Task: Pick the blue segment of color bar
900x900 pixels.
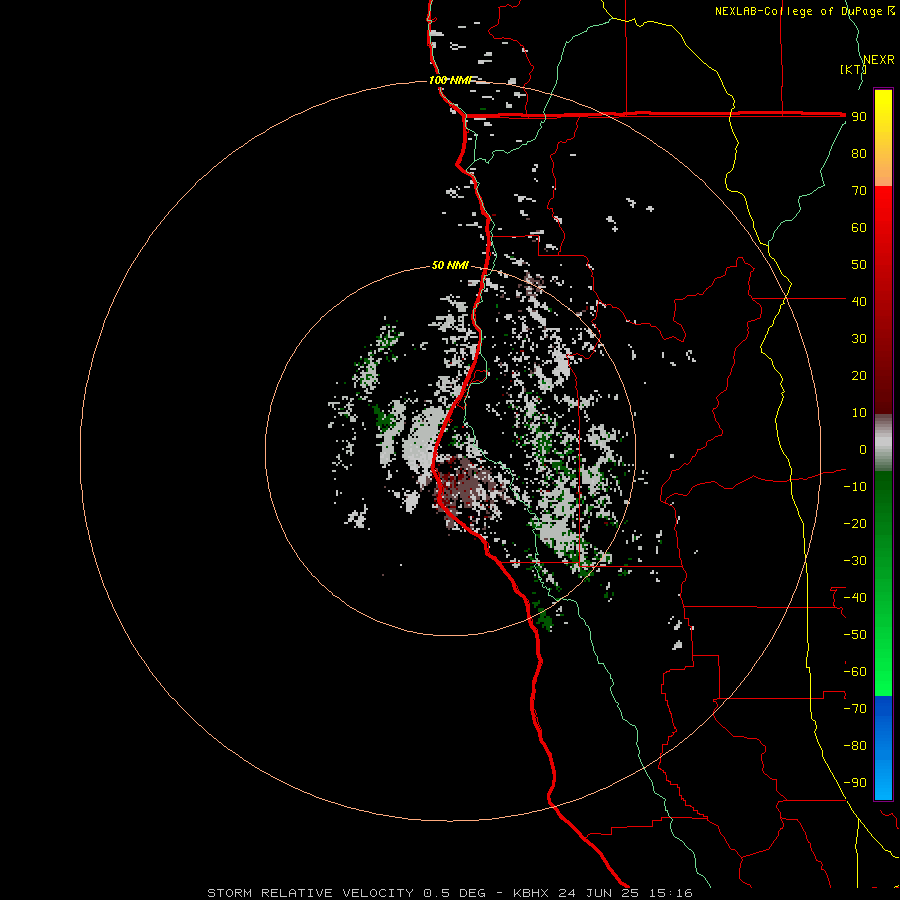Action: tap(883, 748)
